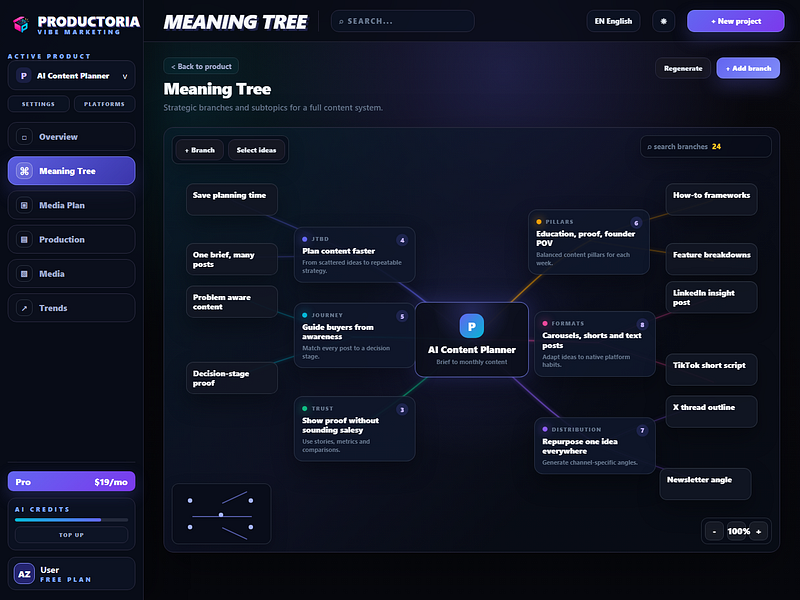Switch to the Platforms tab

(x=105, y=104)
